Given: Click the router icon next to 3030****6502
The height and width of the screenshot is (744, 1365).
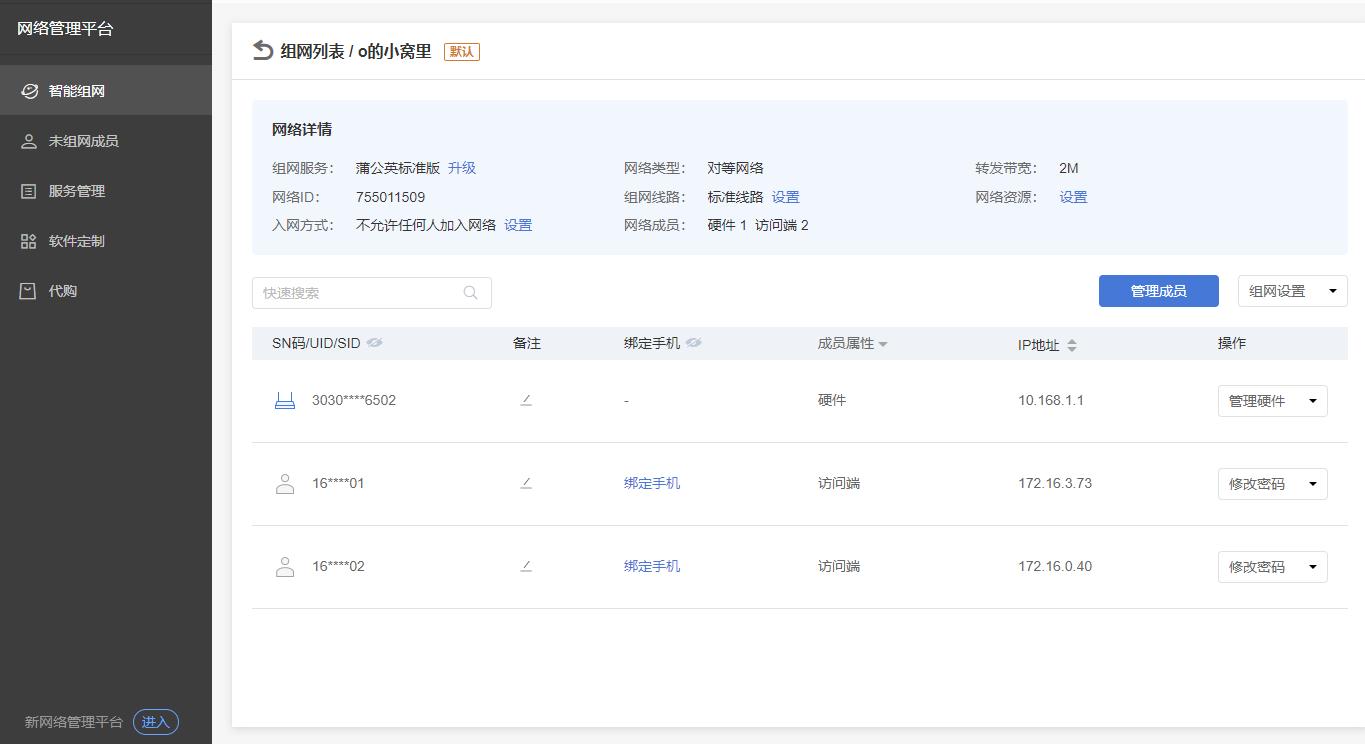Looking at the screenshot, I should 284,398.
